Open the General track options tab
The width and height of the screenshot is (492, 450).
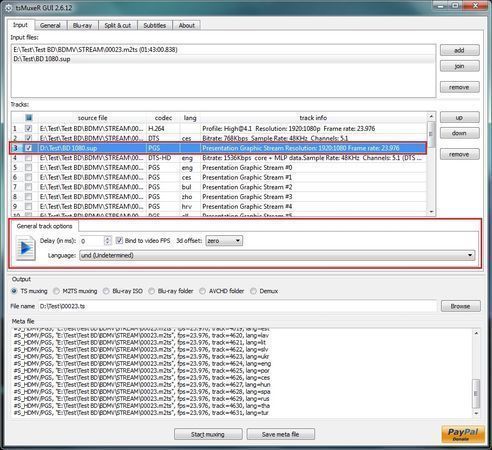pyautogui.click(x=44, y=226)
